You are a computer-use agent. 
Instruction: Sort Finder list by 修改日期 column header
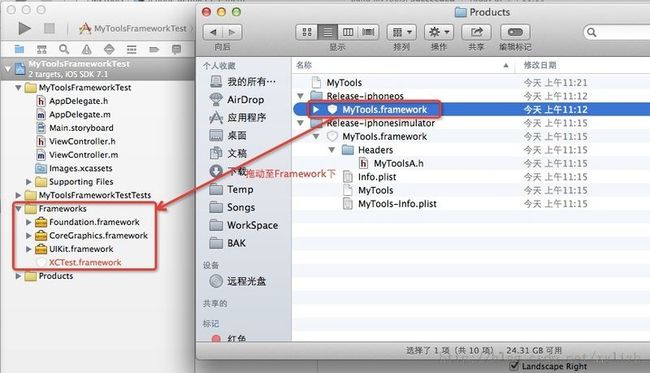[x=540, y=65]
